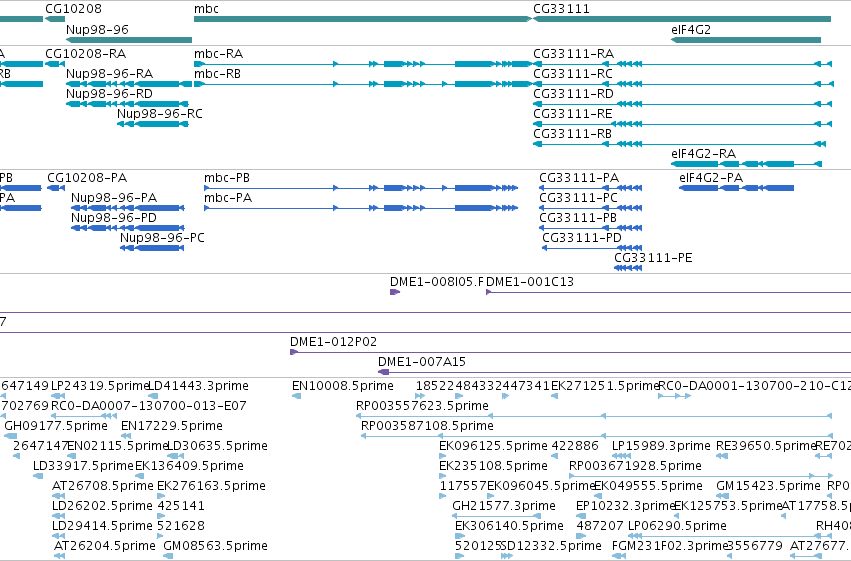This screenshot has width=851, height=561.
Task: Select EST GH09177.5prime
Action: point(10,436)
